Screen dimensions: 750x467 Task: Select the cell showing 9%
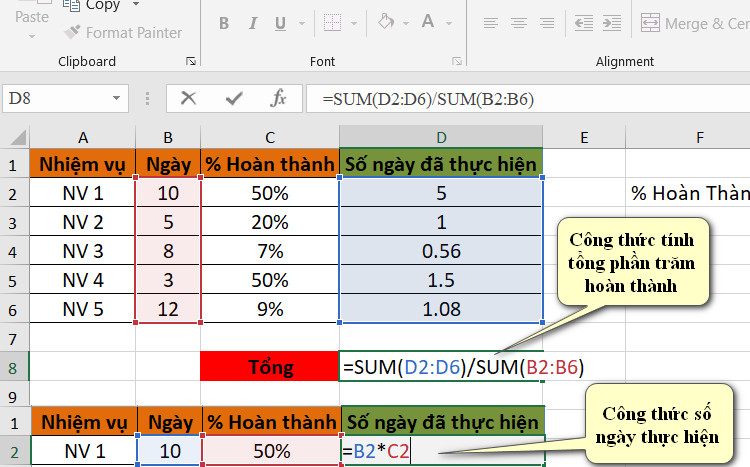[270, 309]
